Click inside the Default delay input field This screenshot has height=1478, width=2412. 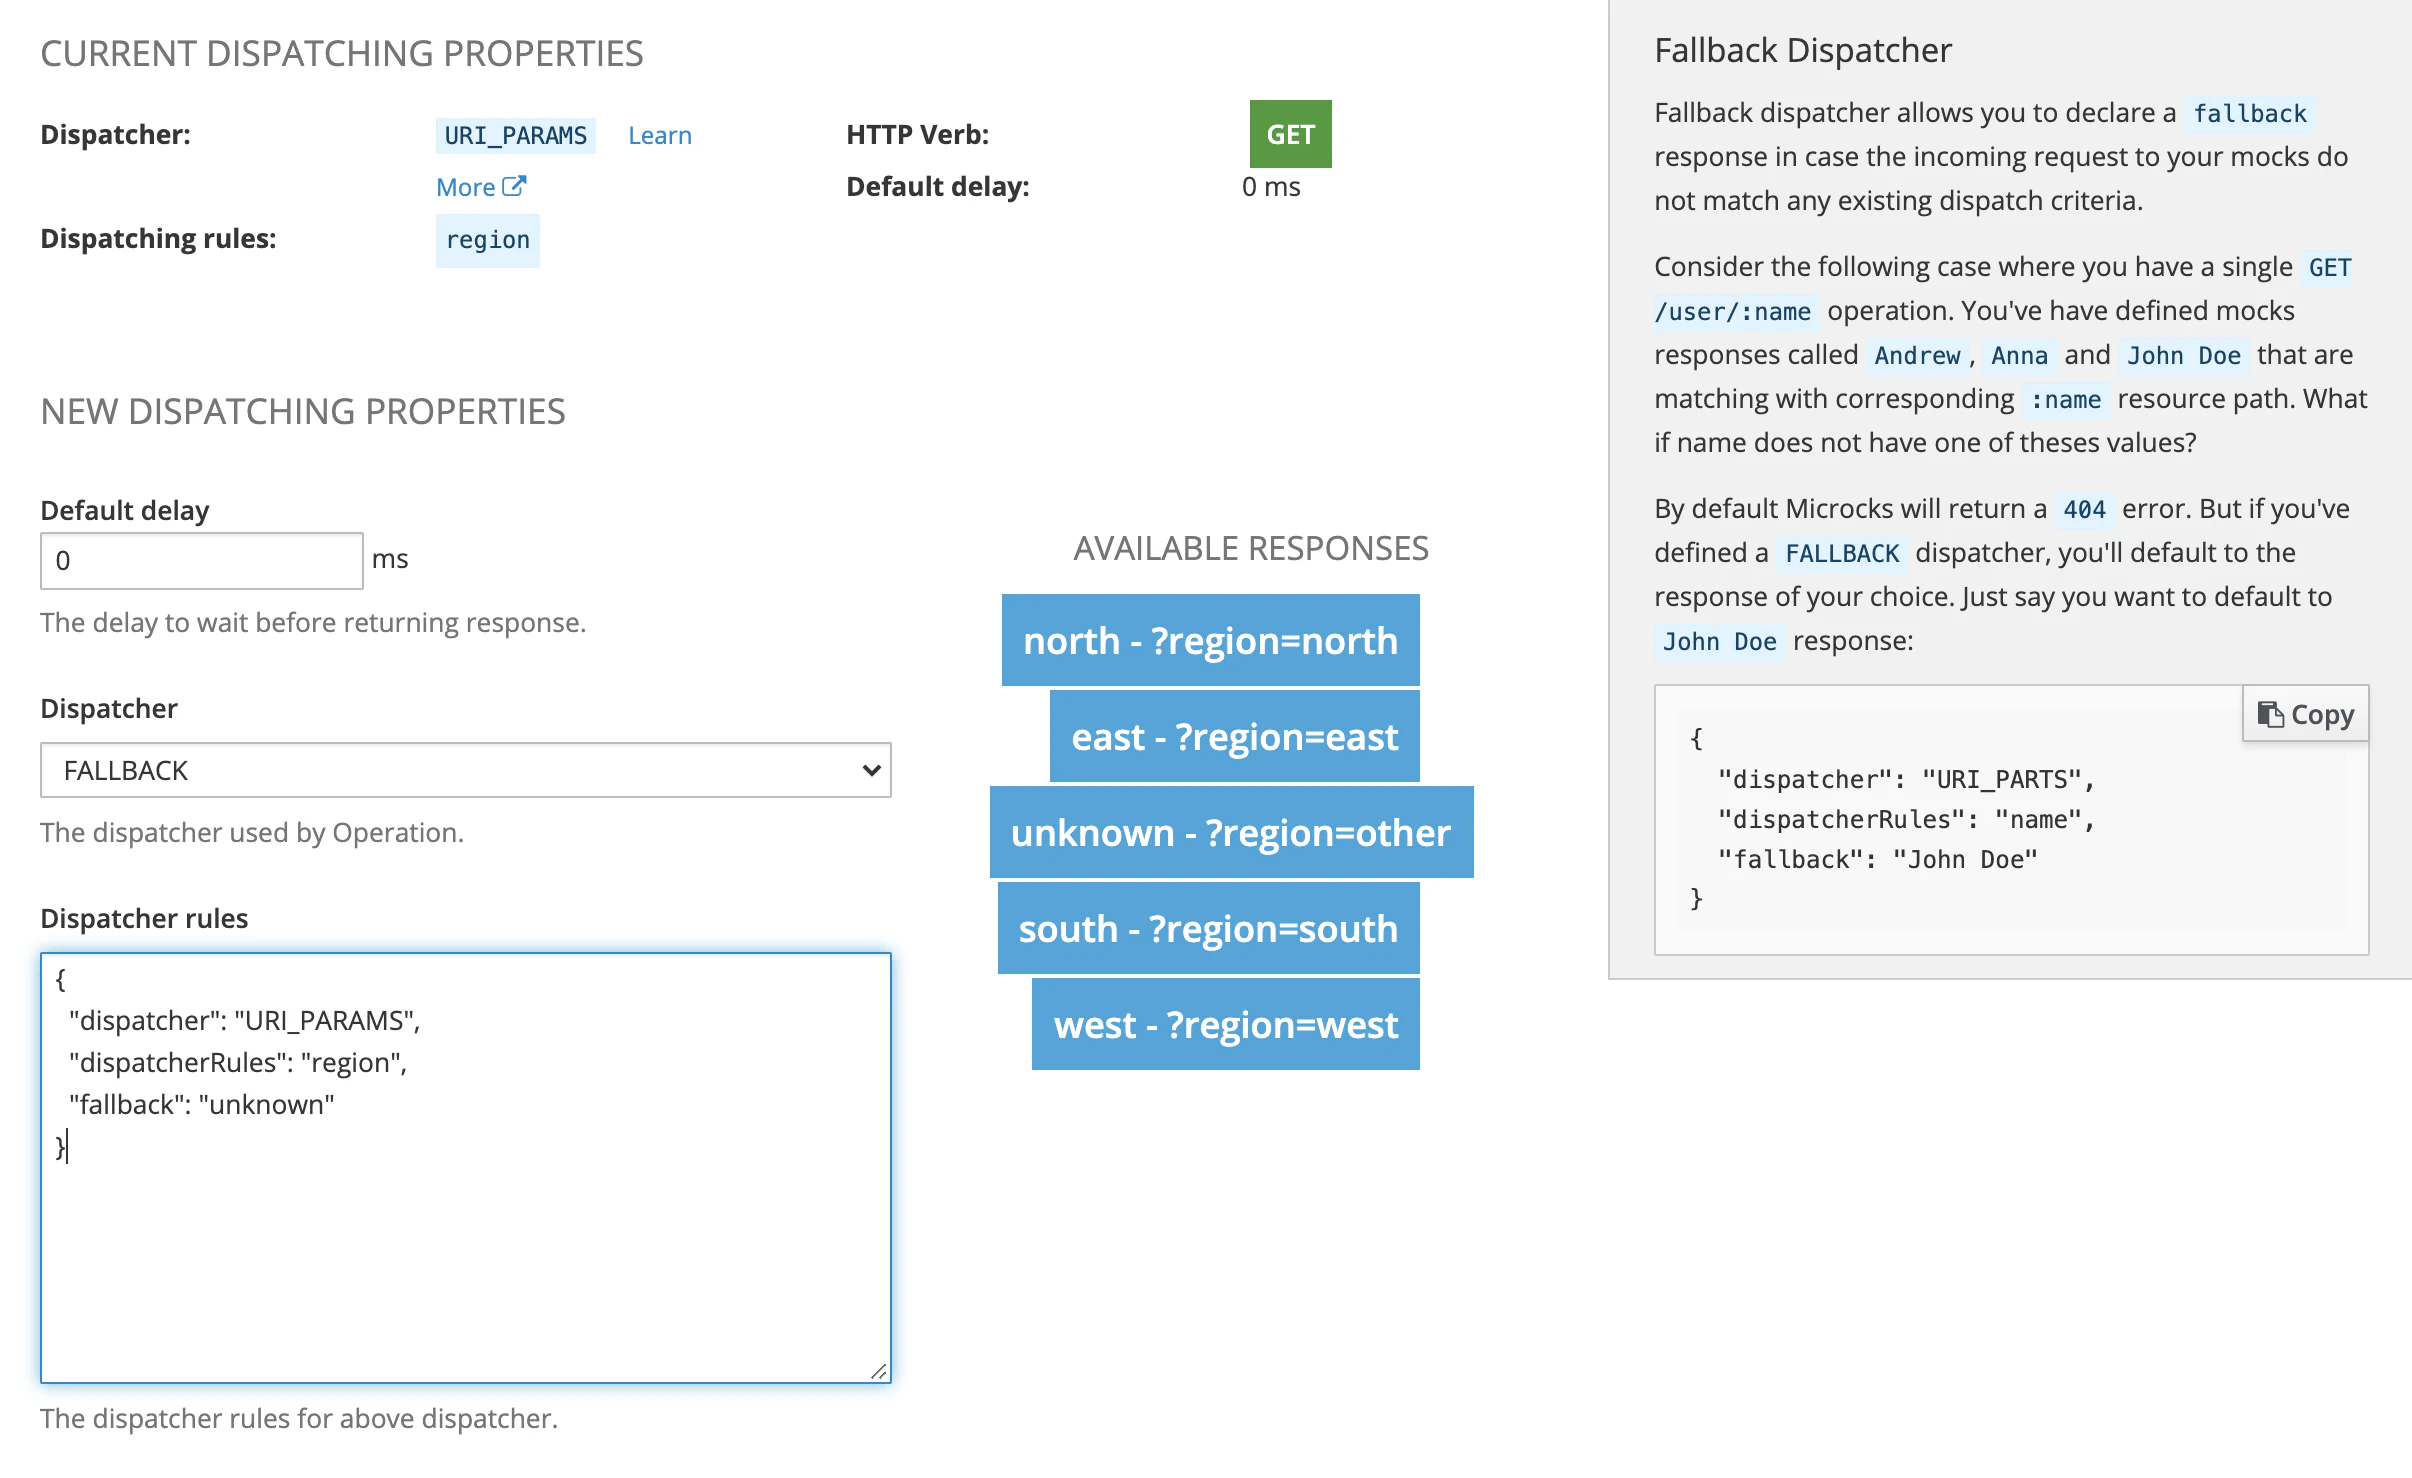201,560
